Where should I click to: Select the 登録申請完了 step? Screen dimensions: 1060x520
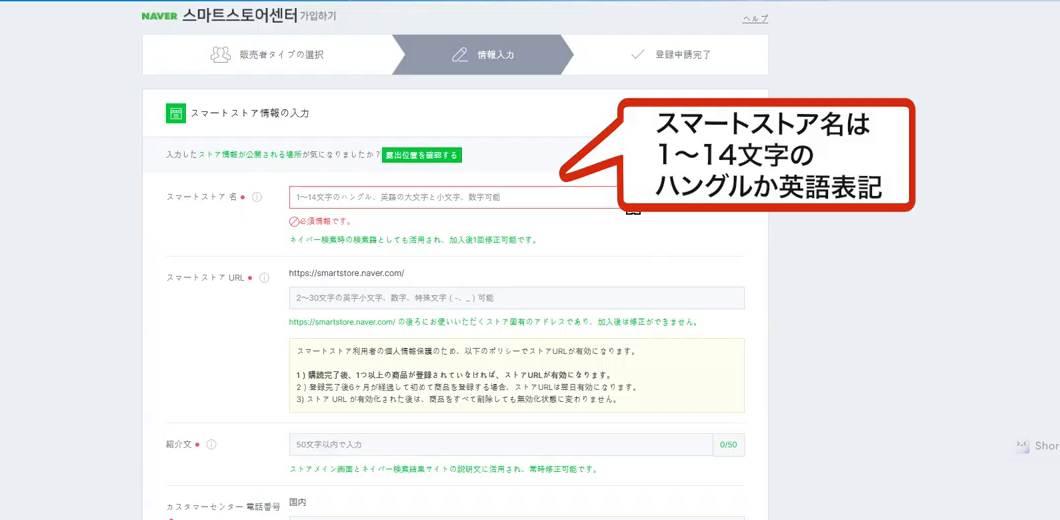(x=670, y=55)
